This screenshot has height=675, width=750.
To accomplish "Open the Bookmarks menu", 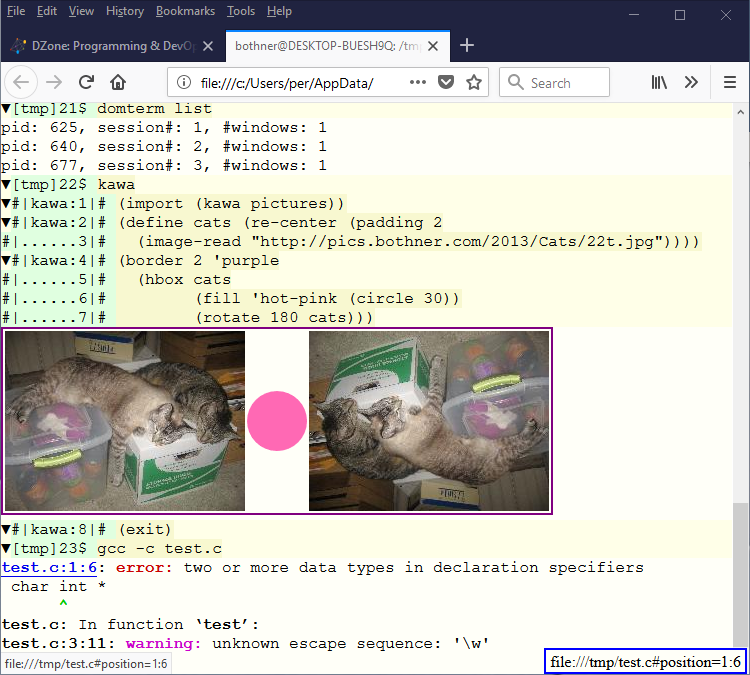I will (185, 11).
